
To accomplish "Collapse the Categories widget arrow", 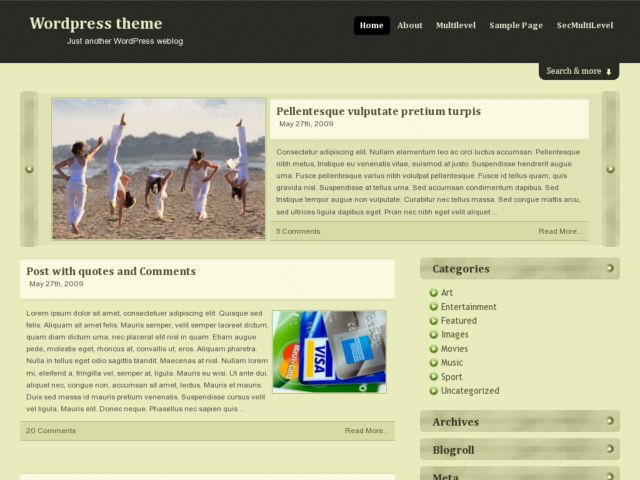I will click(609, 268).
